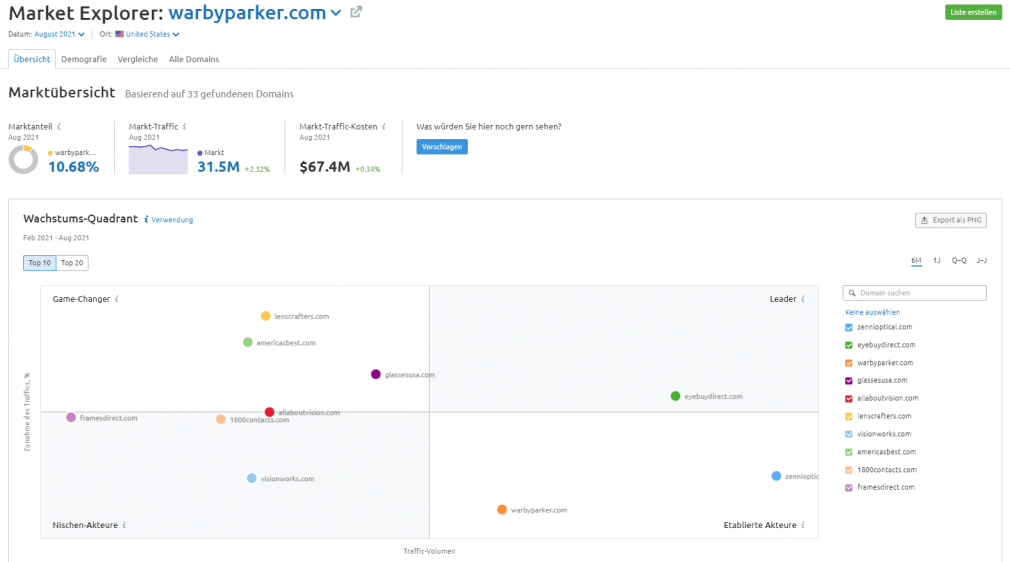The image size is (1010, 562).
Task: Click the search magnifier icon in domain field
Action: (852, 293)
